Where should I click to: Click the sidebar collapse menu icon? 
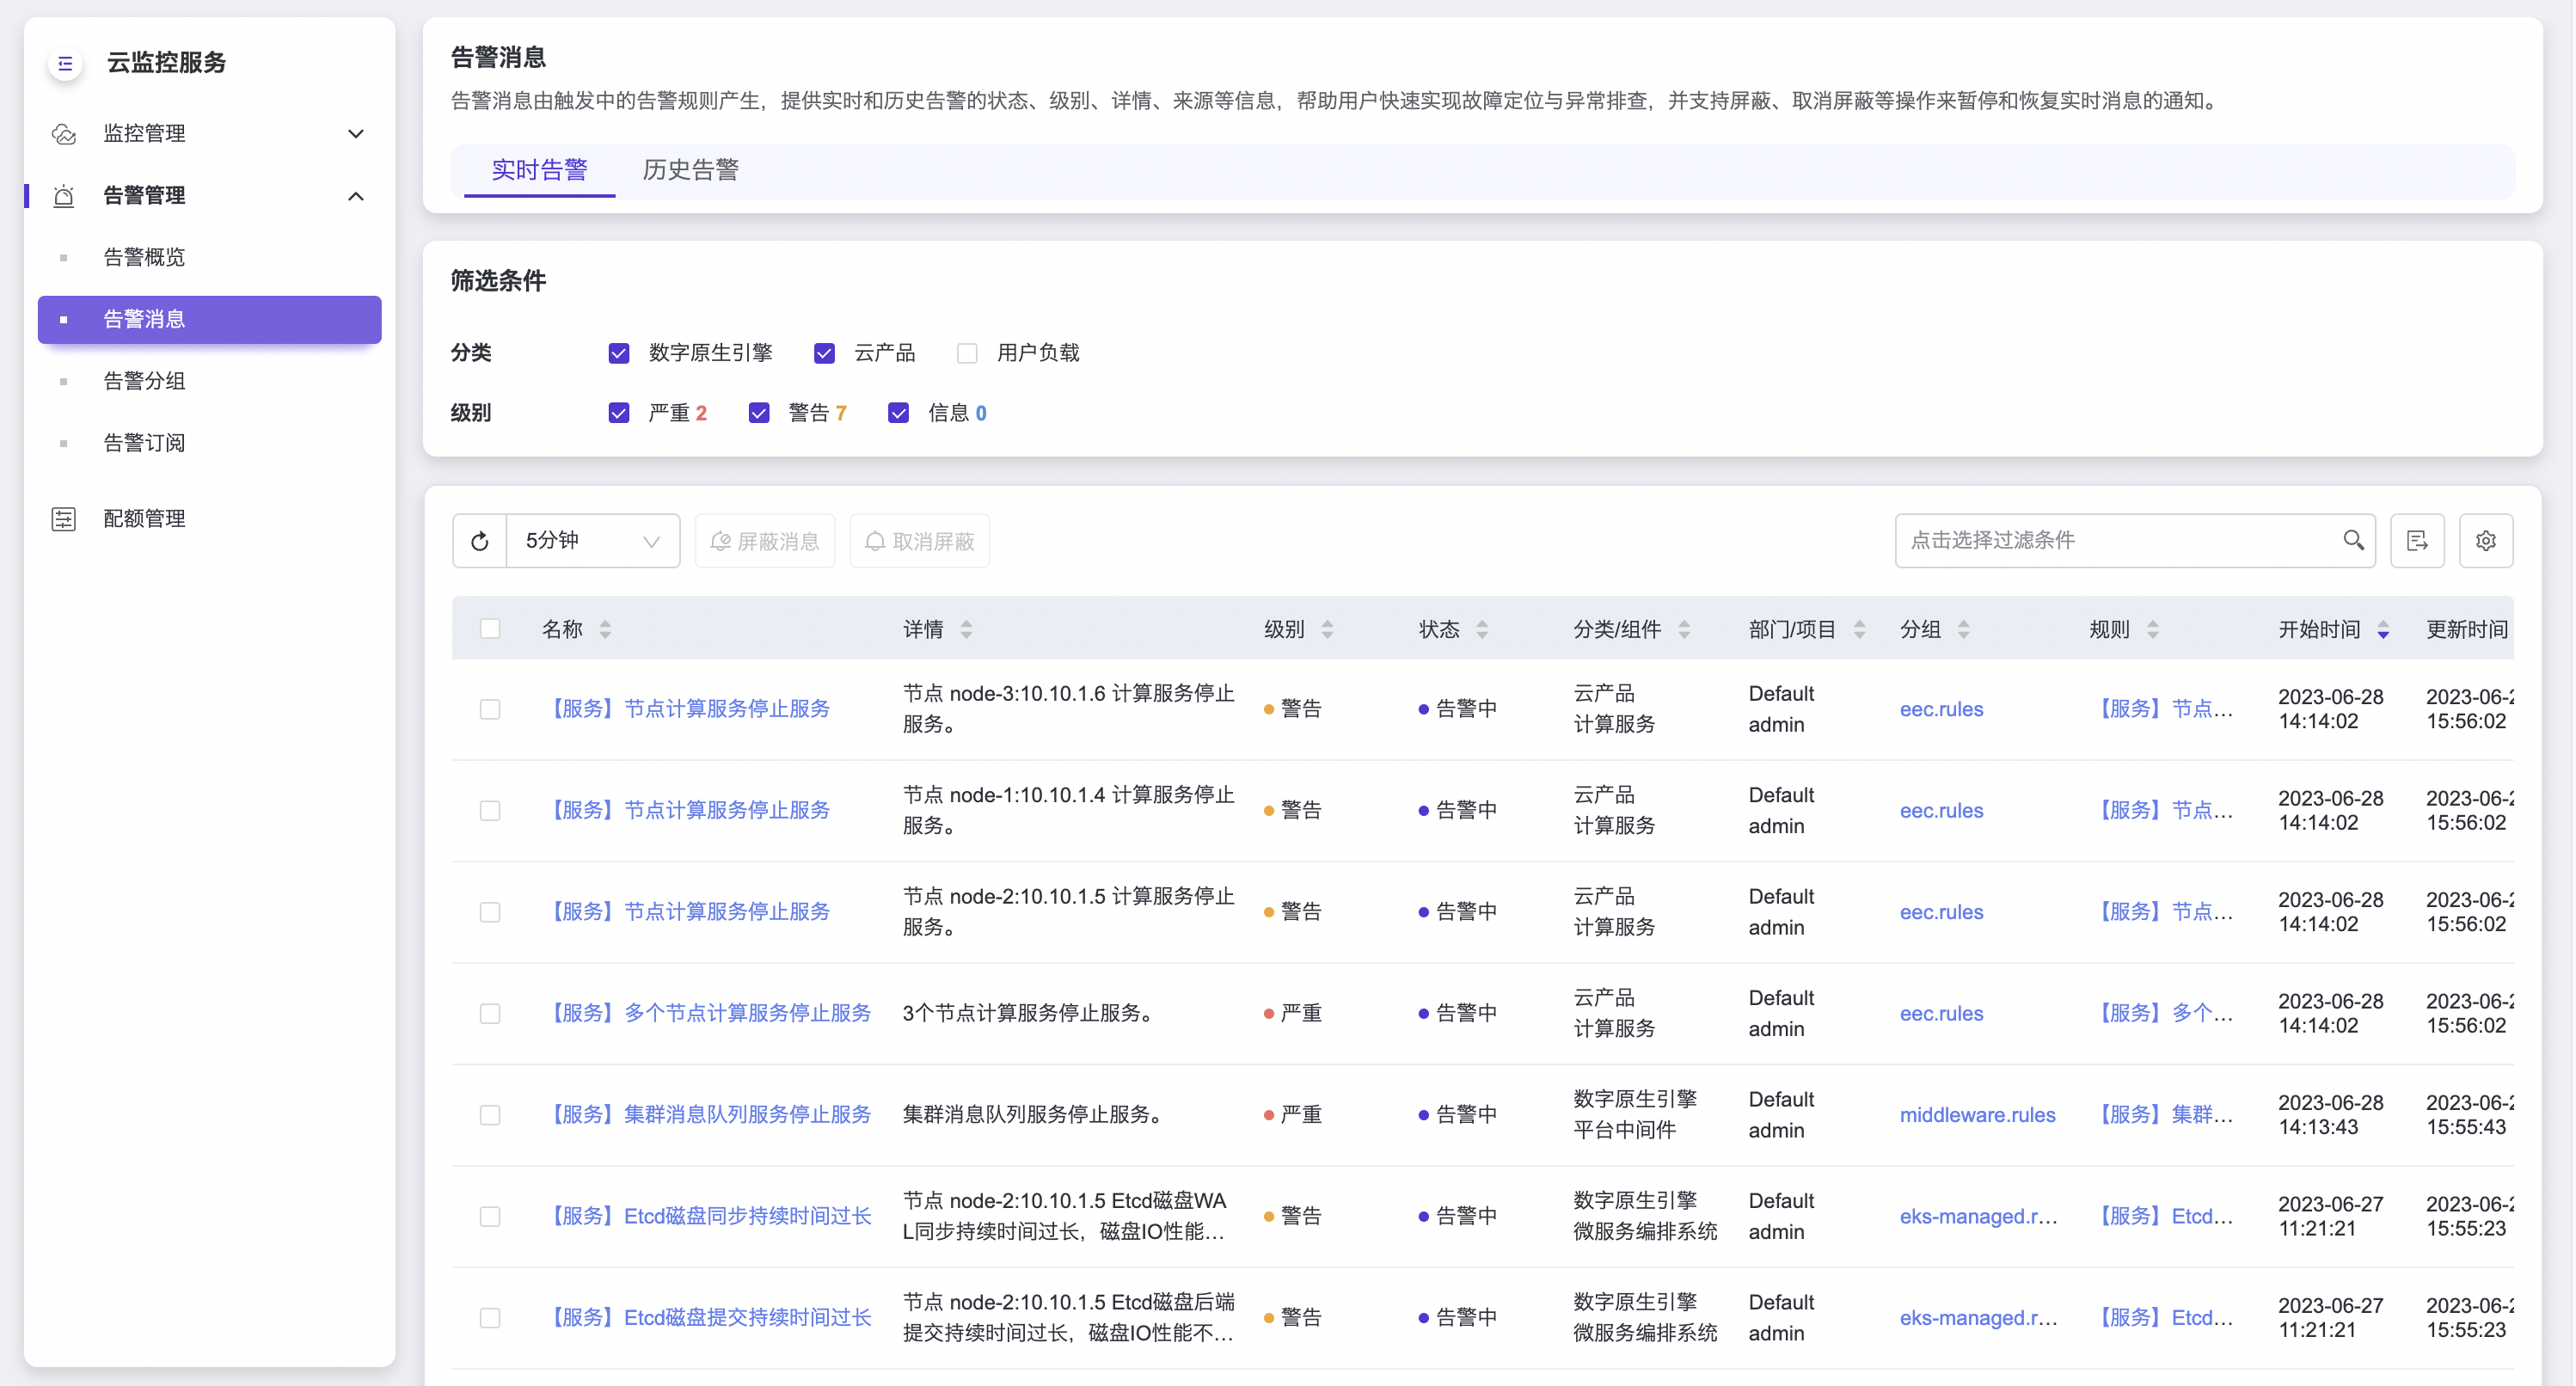coord(65,63)
